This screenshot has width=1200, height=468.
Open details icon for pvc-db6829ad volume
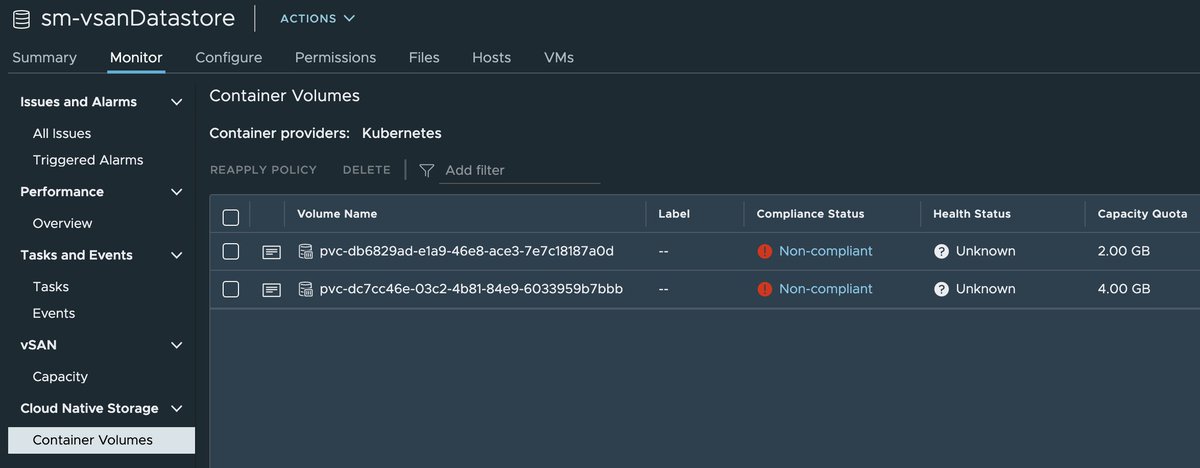tap(271, 252)
